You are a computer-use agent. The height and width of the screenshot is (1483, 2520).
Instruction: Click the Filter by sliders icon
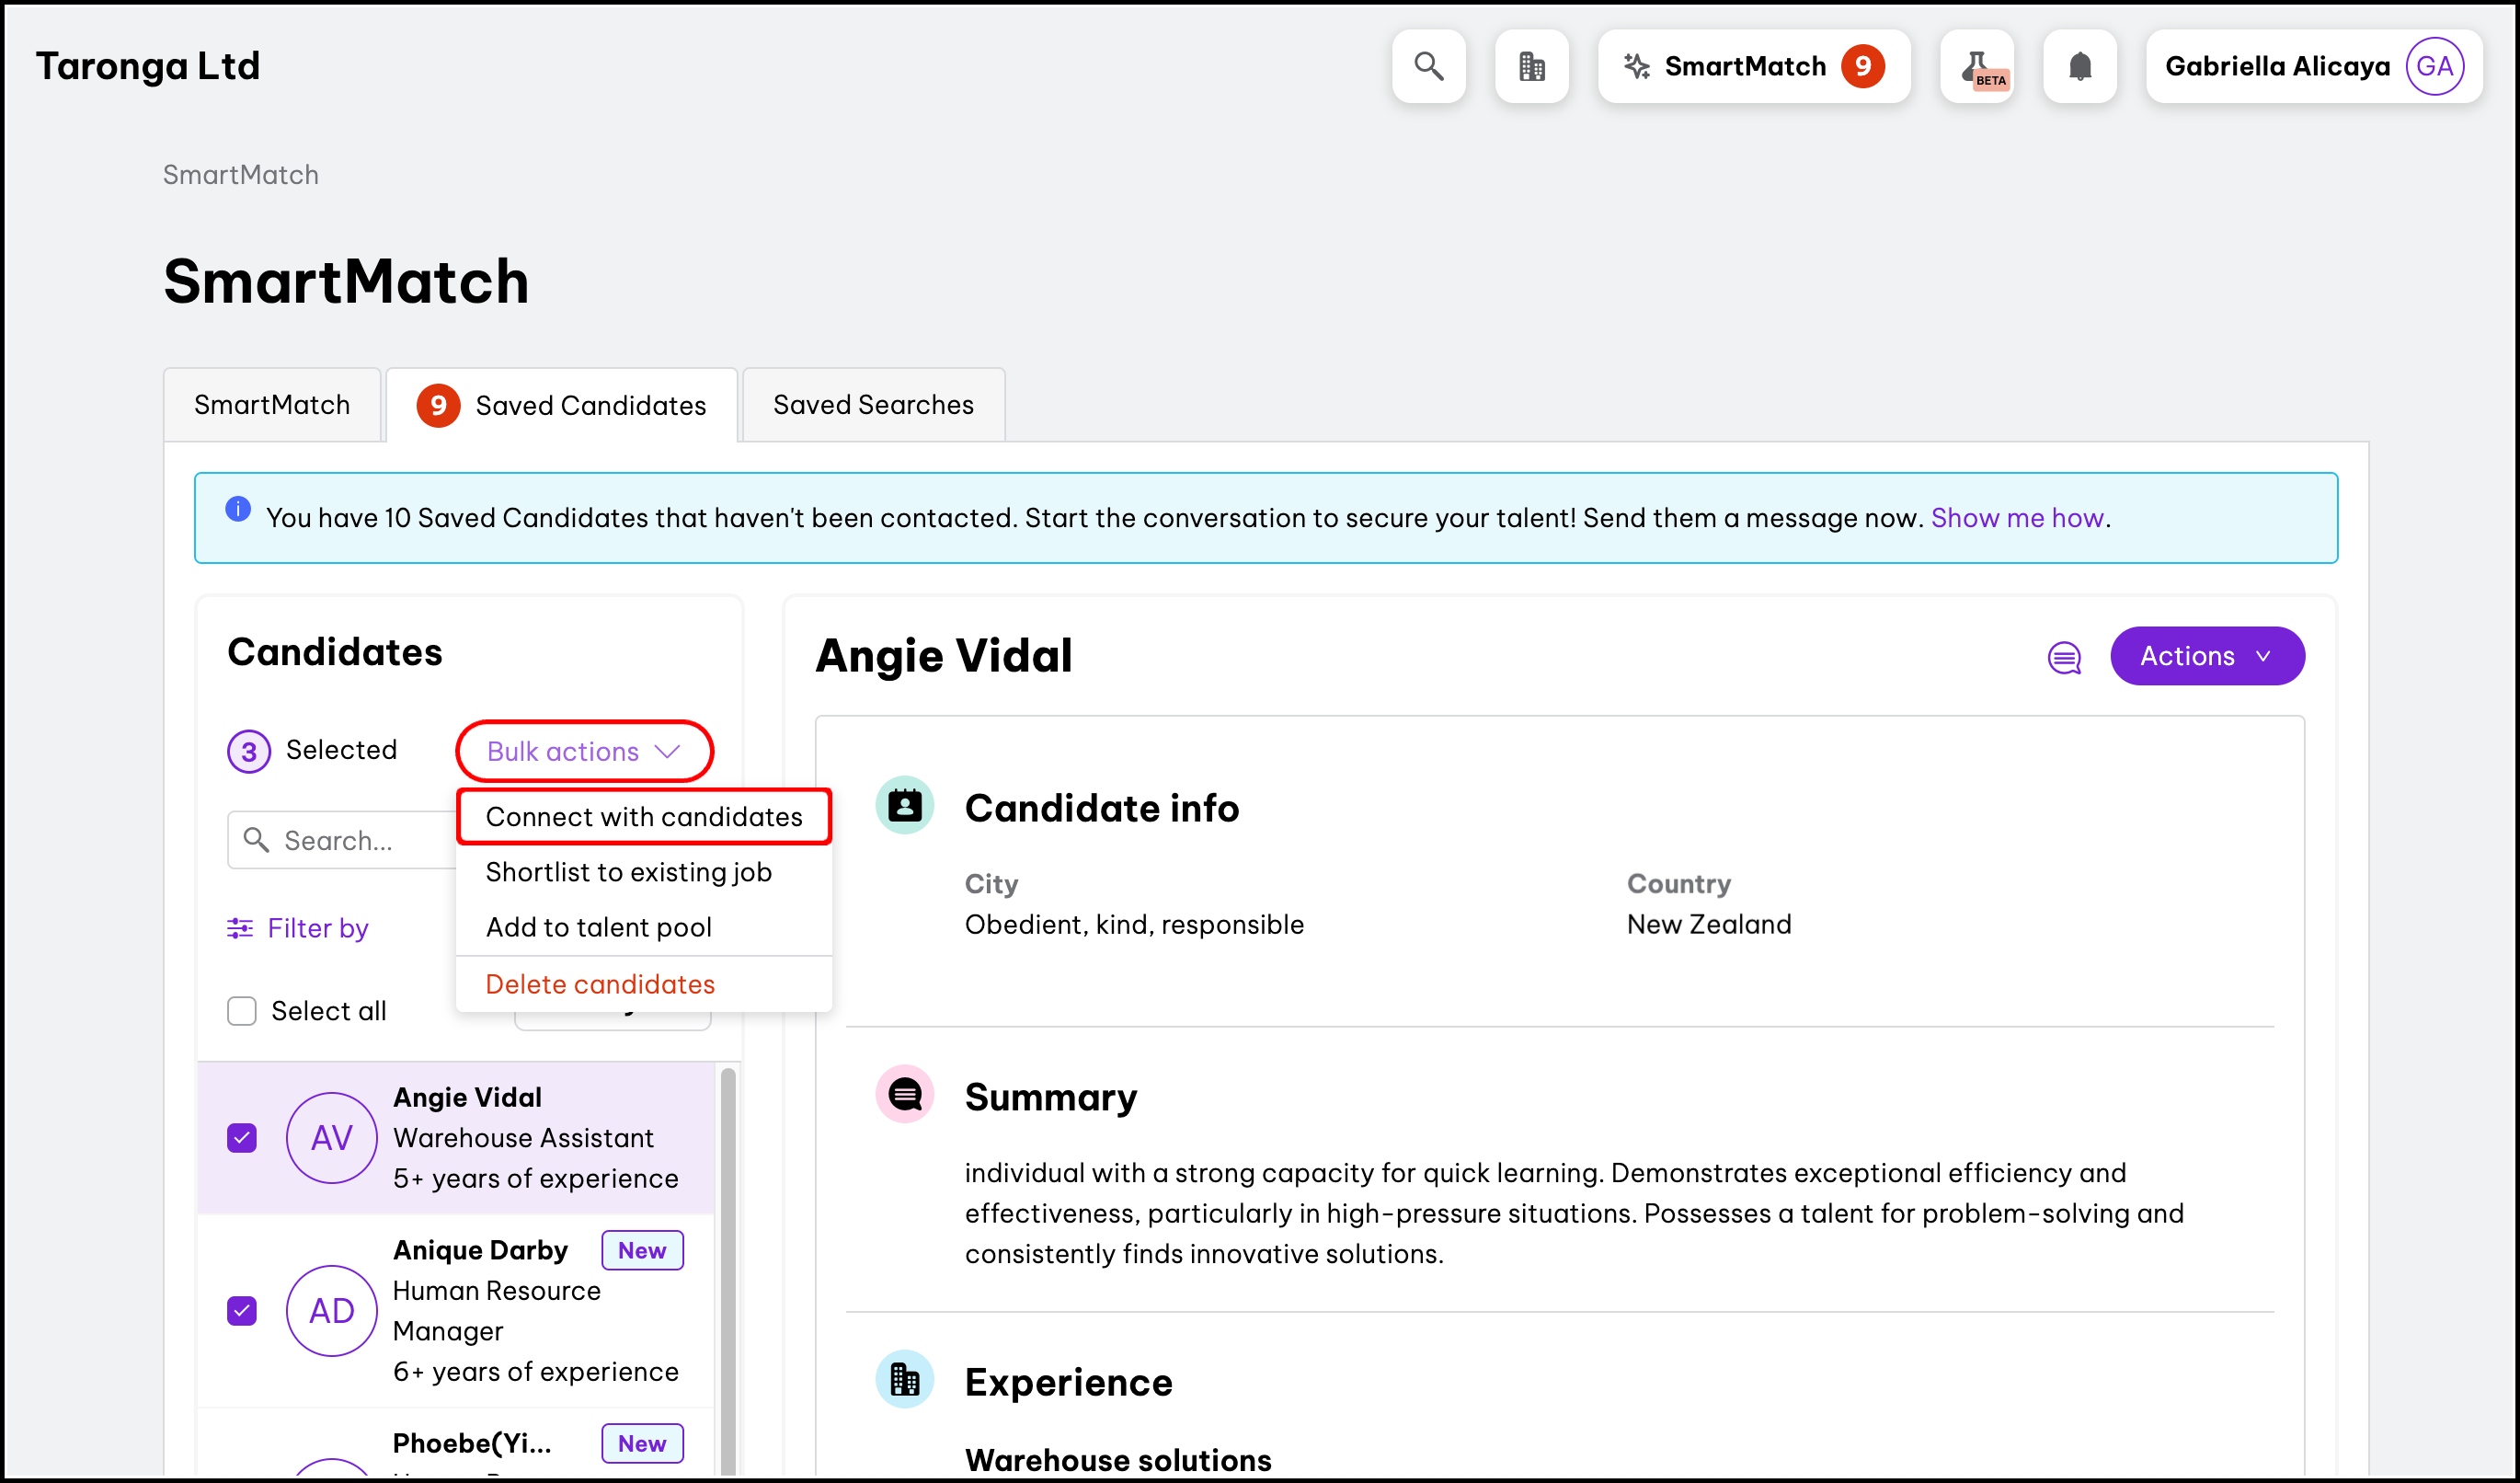[x=240, y=928]
